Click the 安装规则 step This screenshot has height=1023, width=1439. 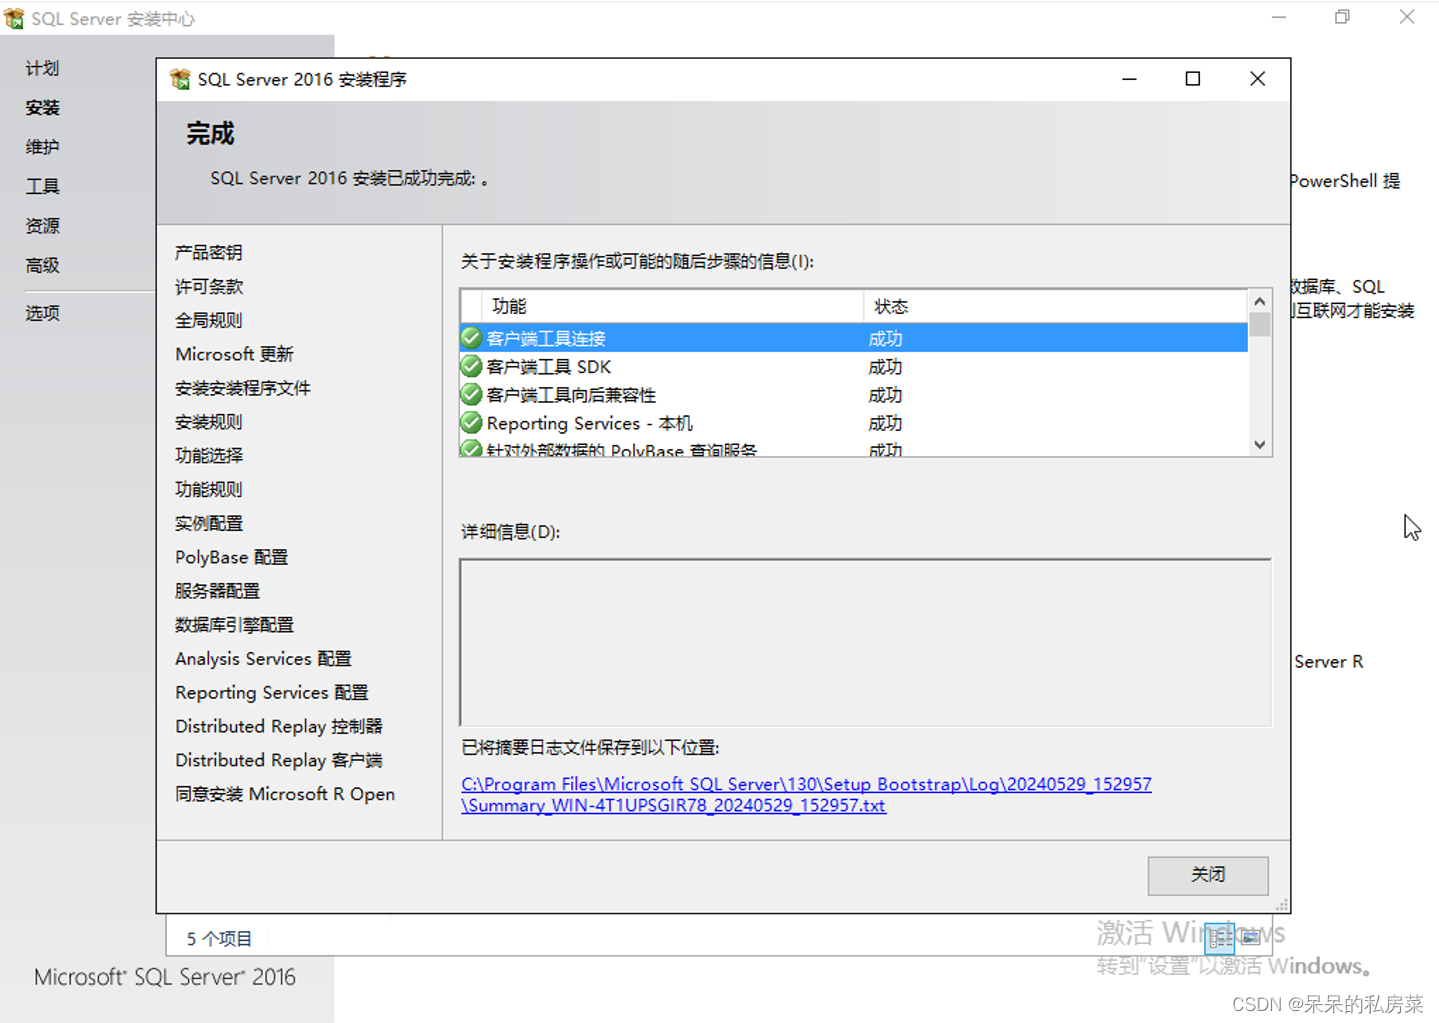209,422
